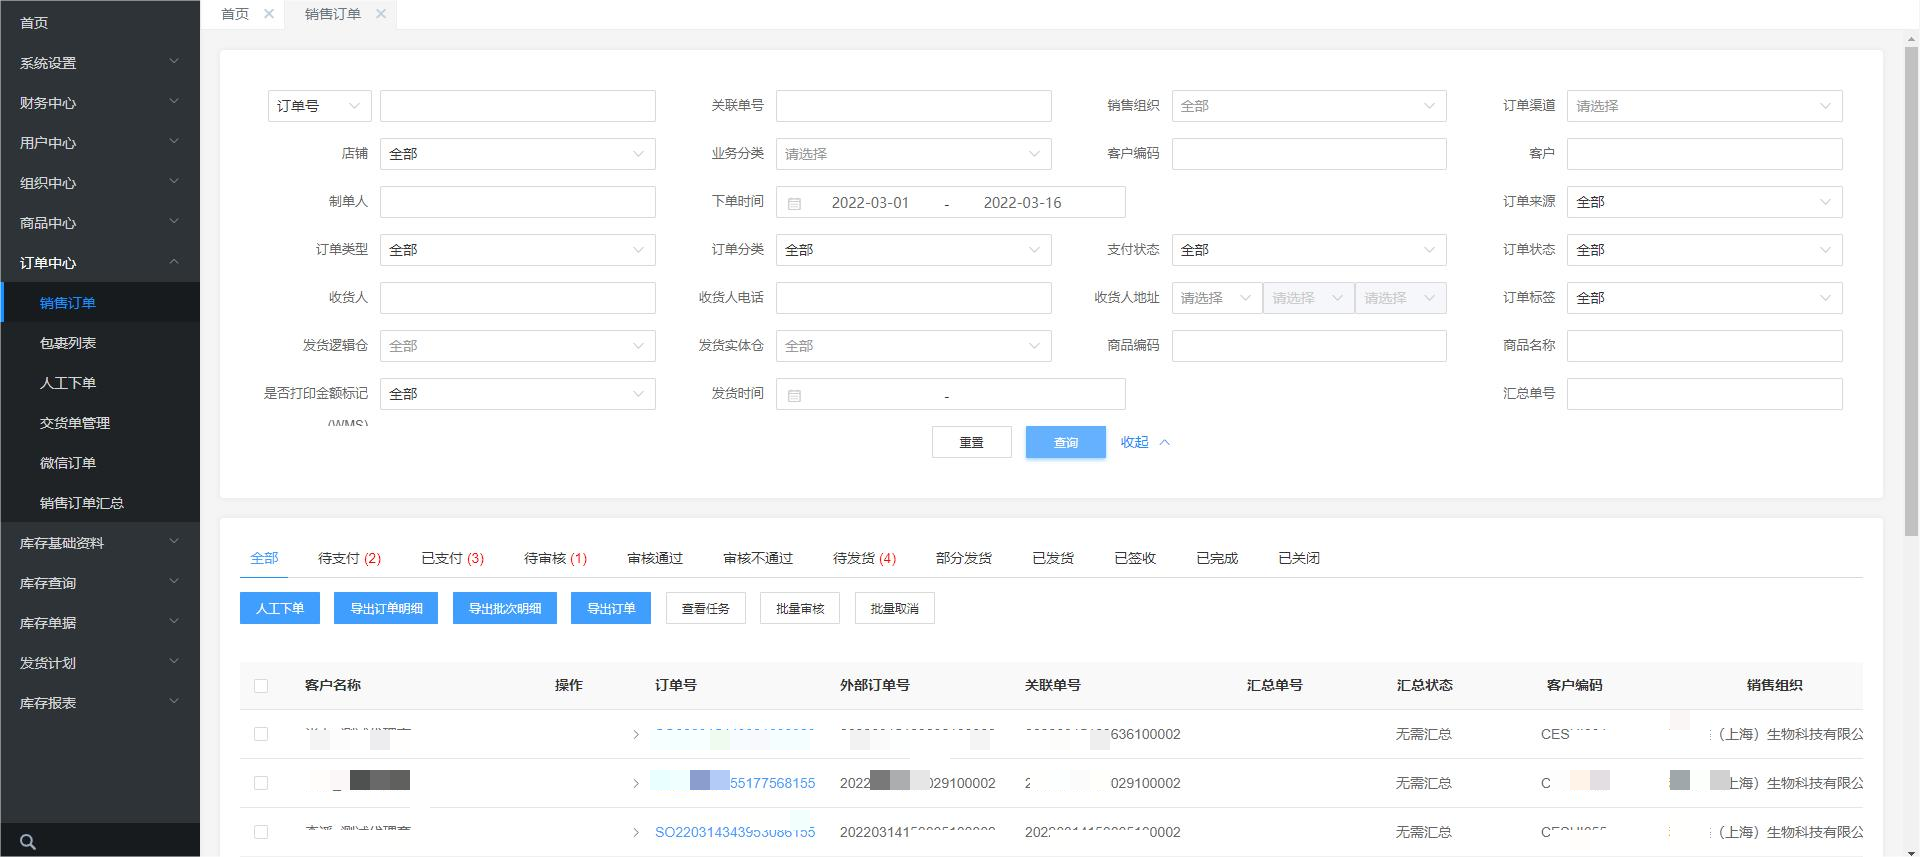The height and width of the screenshot is (857, 1920).
Task: Open the 收货人地址 province dropdown
Action: (x=1216, y=298)
